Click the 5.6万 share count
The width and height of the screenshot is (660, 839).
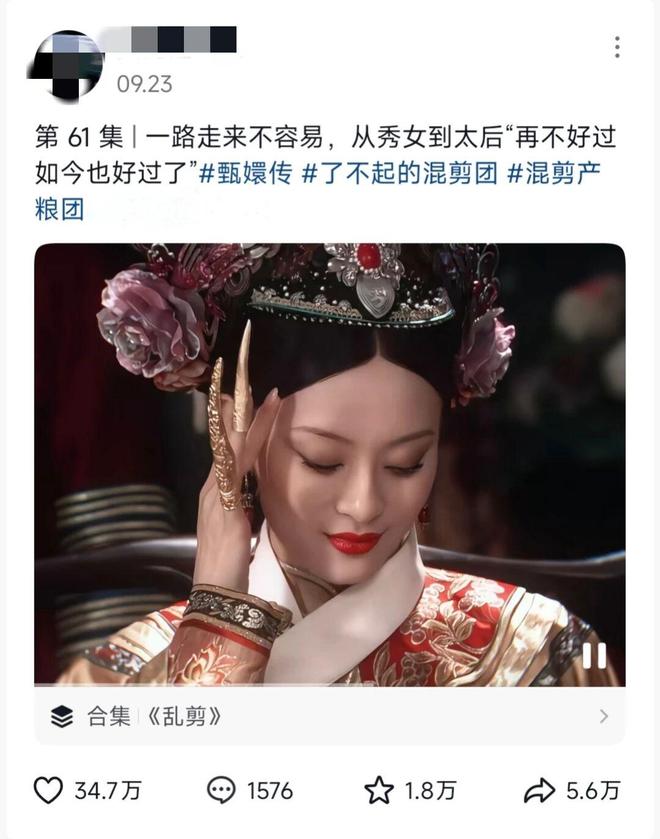tap(593, 791)
